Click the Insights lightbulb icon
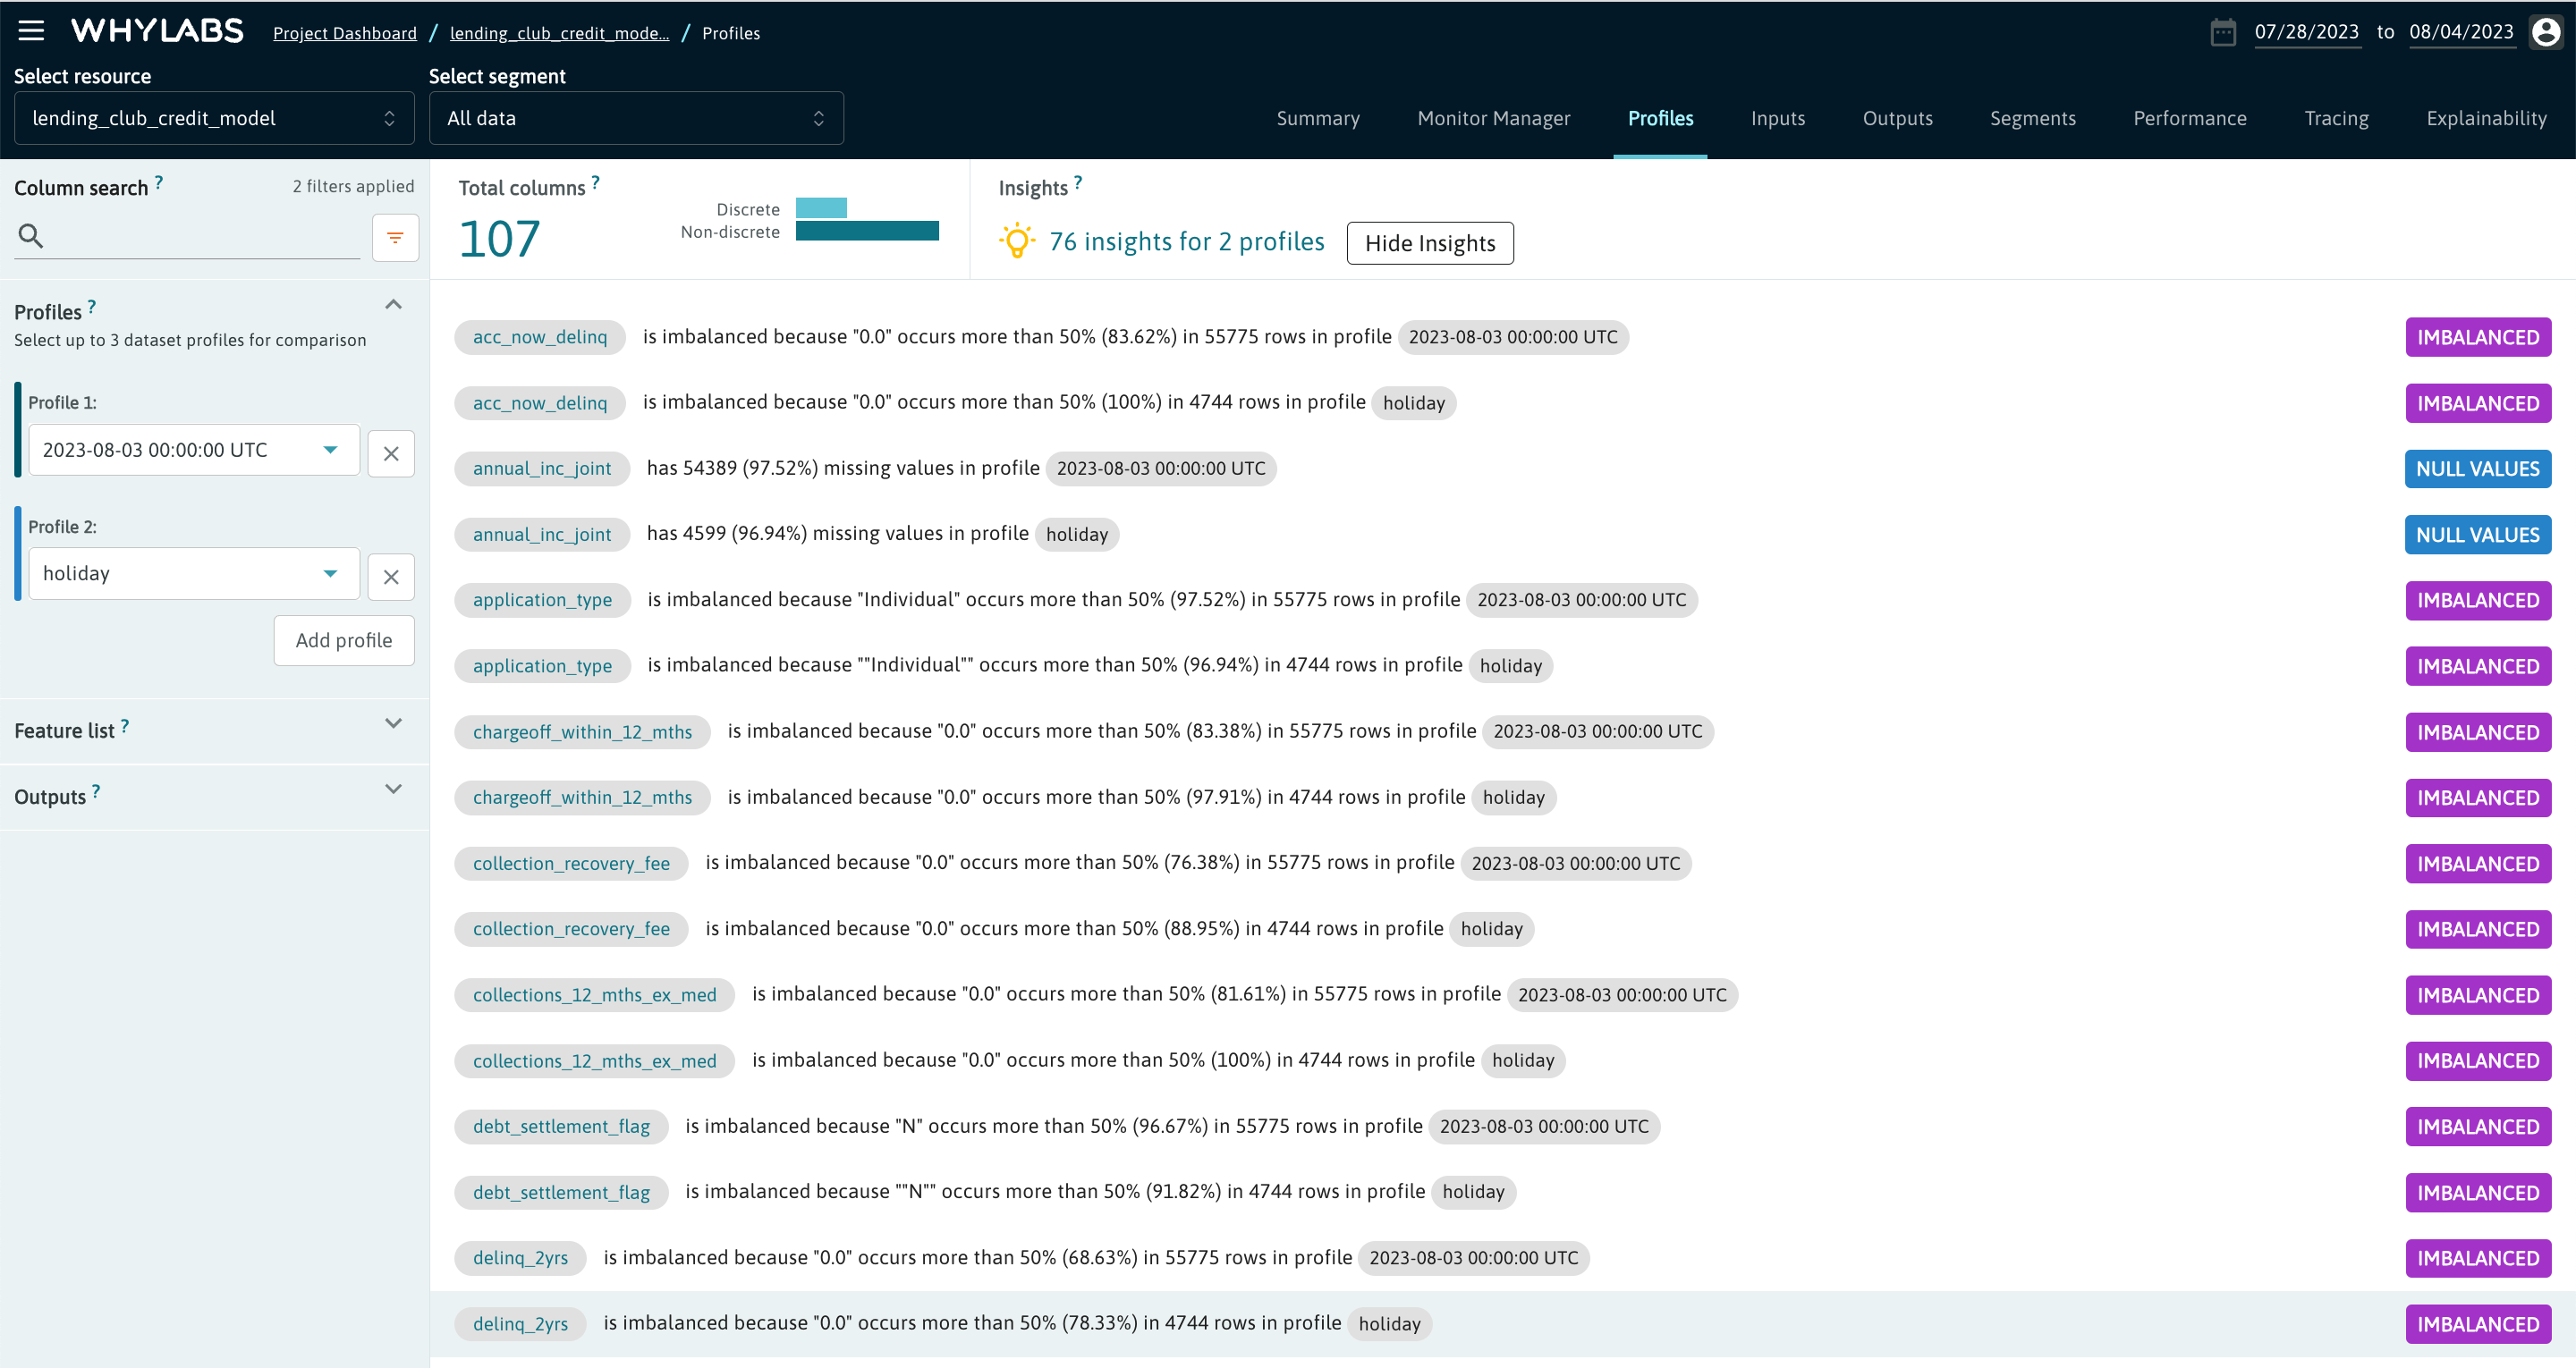 click(x=1016, y=240)
